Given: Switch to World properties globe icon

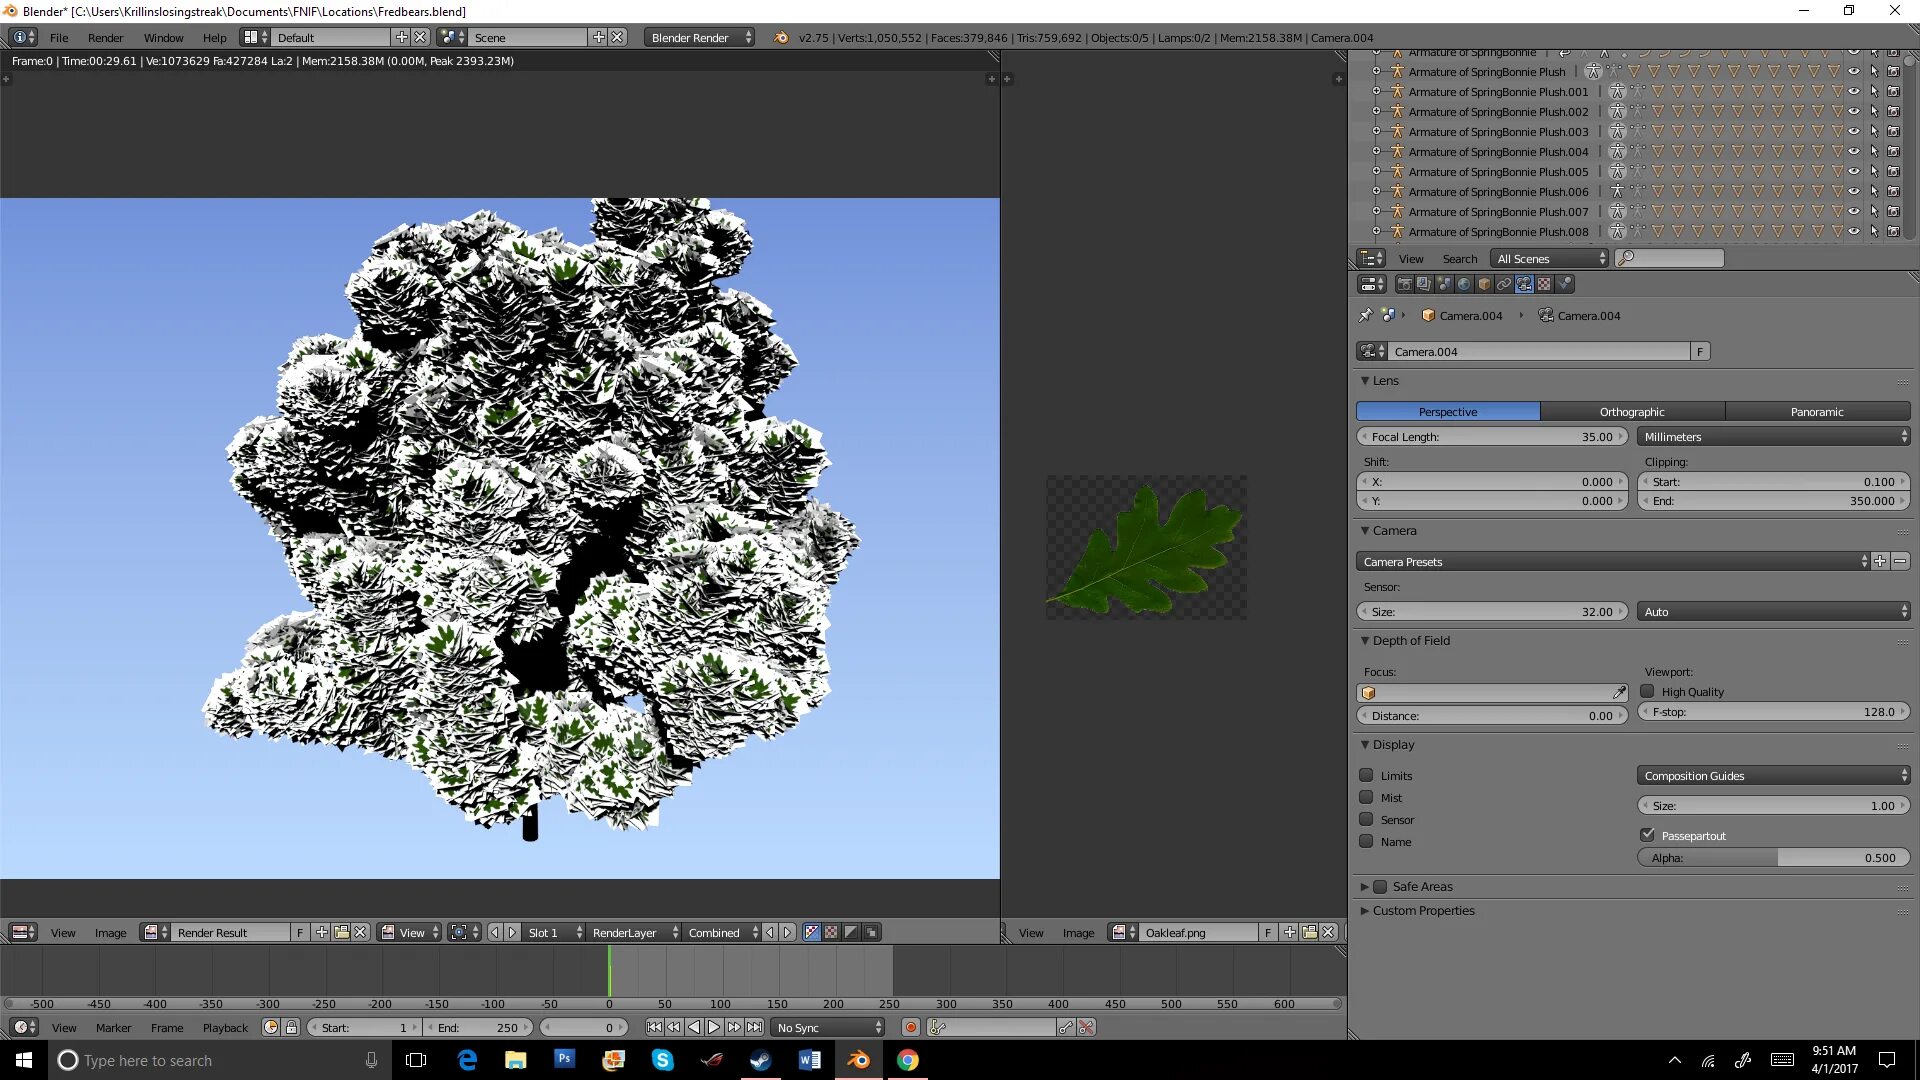Looking at the screenshot, I should tap(1464, 285).
